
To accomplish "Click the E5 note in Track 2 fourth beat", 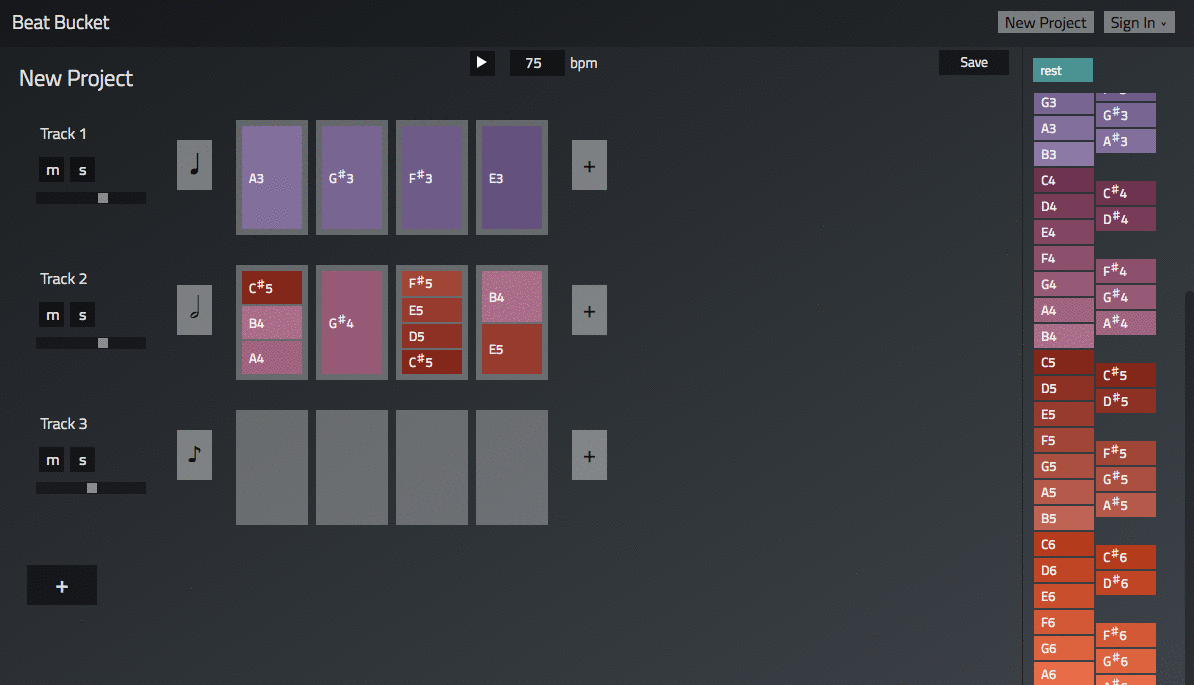I will [512, 349].
